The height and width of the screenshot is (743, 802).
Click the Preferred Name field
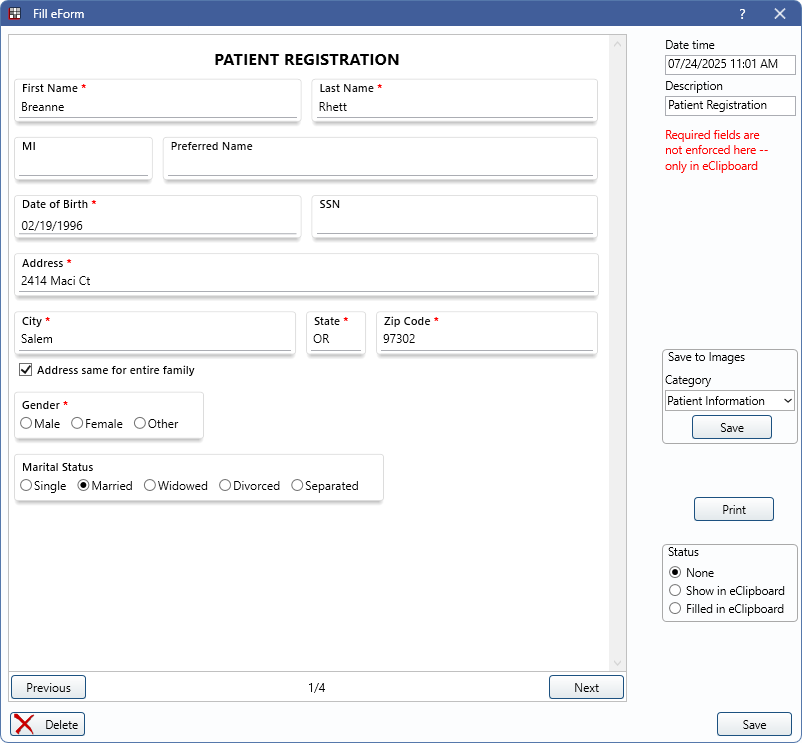380,167
